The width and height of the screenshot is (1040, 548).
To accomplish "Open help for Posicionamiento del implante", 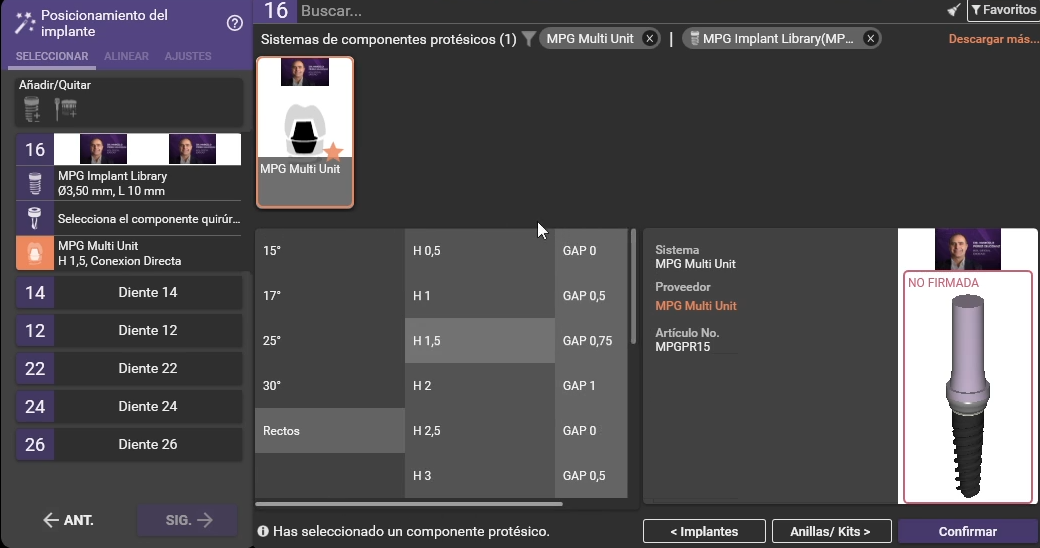I will (x=235, y=23).
